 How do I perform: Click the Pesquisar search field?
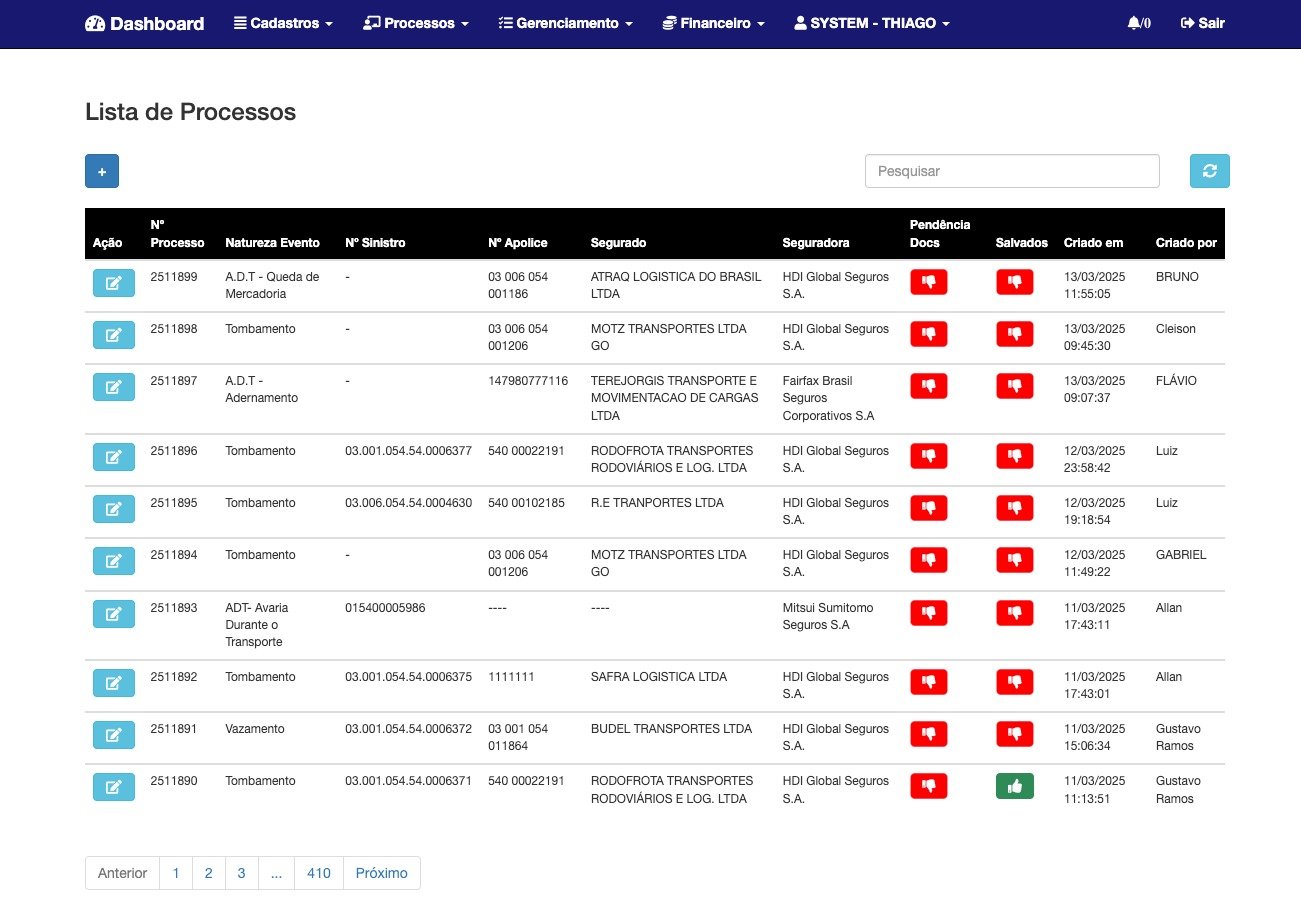pos(1011,171)
